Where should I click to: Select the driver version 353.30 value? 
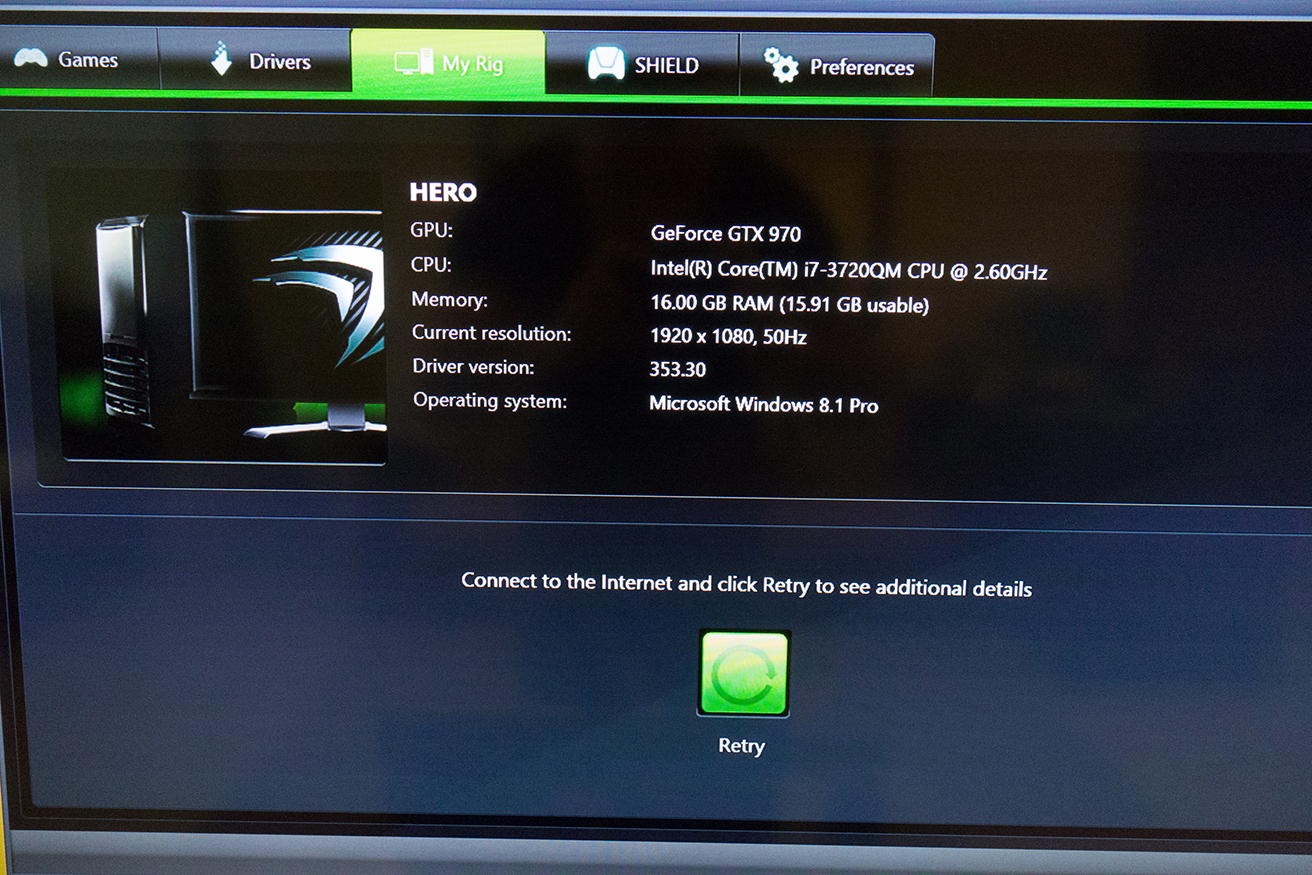tap(678, 369)
